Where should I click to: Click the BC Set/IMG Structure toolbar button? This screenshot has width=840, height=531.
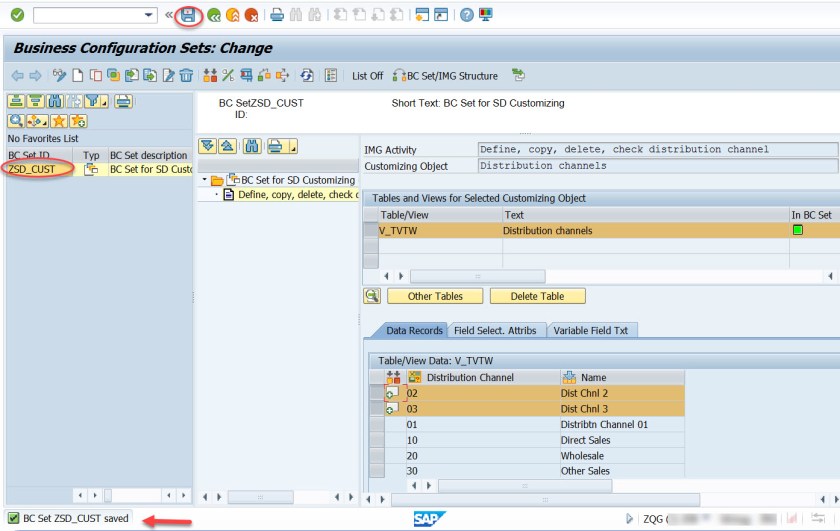pyautogui.click(x=445, y=76)
